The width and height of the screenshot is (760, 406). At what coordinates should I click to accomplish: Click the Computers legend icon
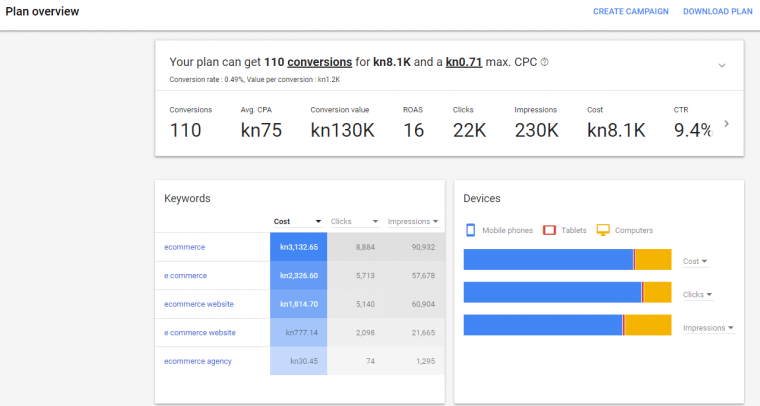point(603,230)
